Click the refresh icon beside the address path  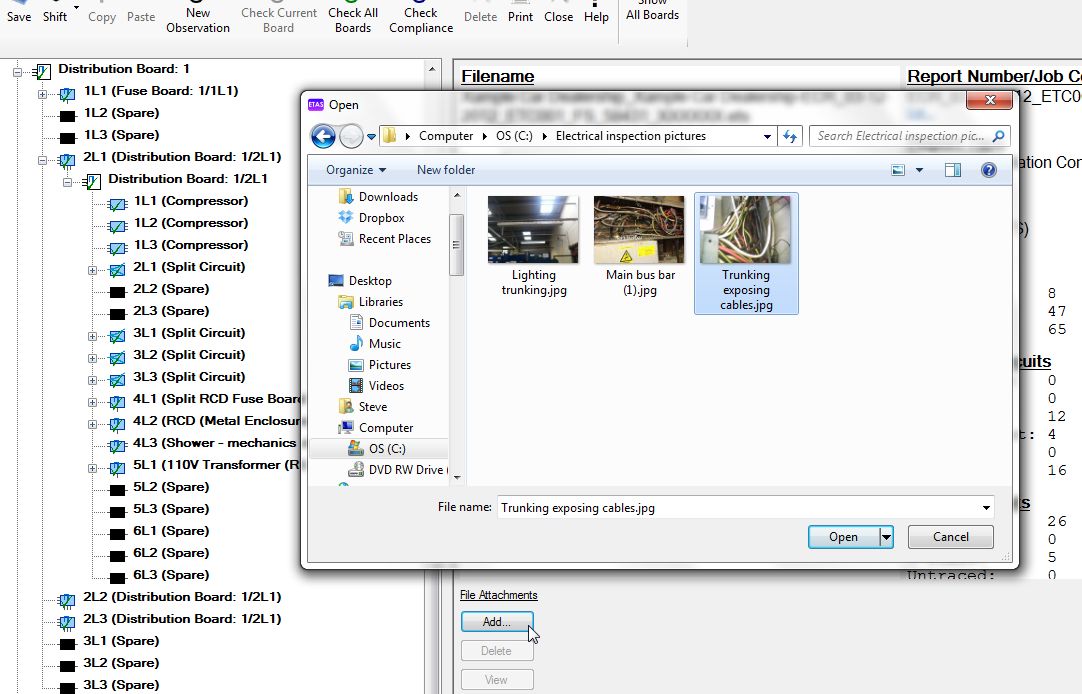click(790, 136)
